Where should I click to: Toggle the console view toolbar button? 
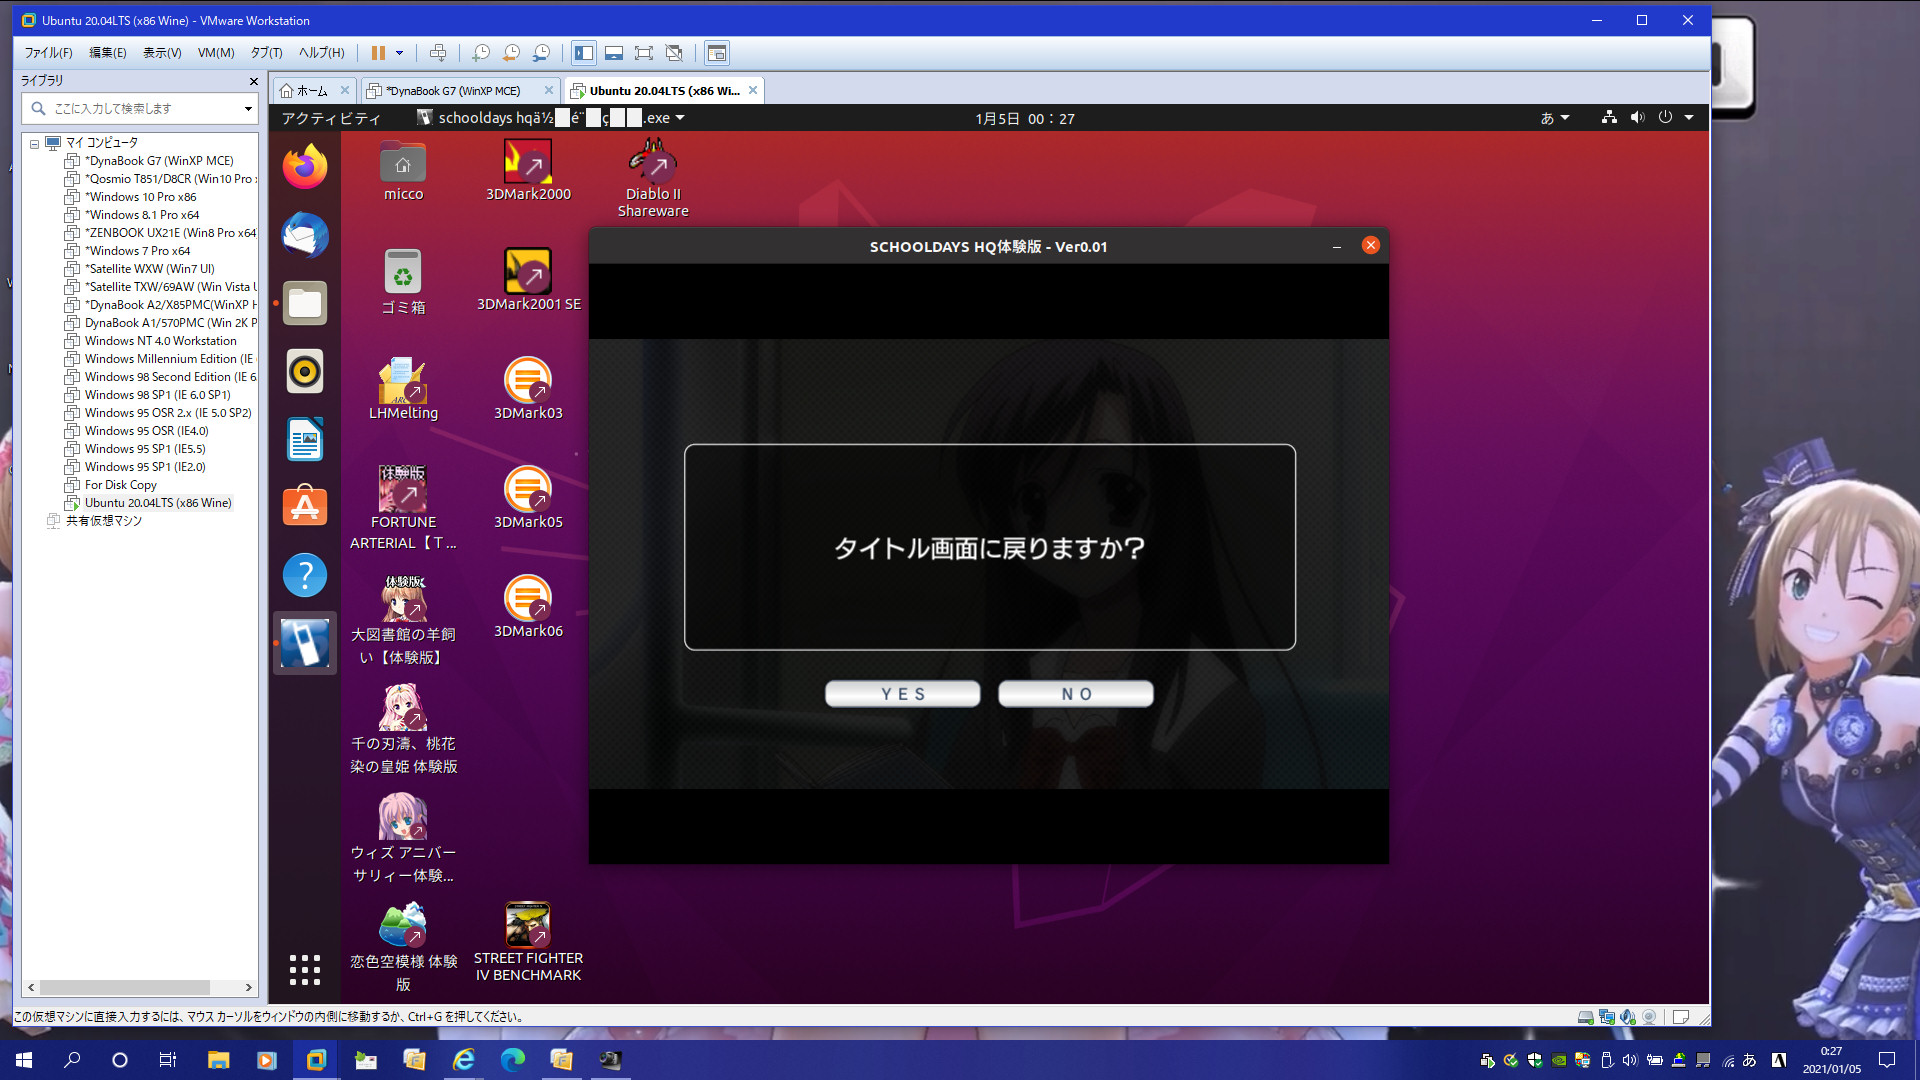(x=717, y=53)
